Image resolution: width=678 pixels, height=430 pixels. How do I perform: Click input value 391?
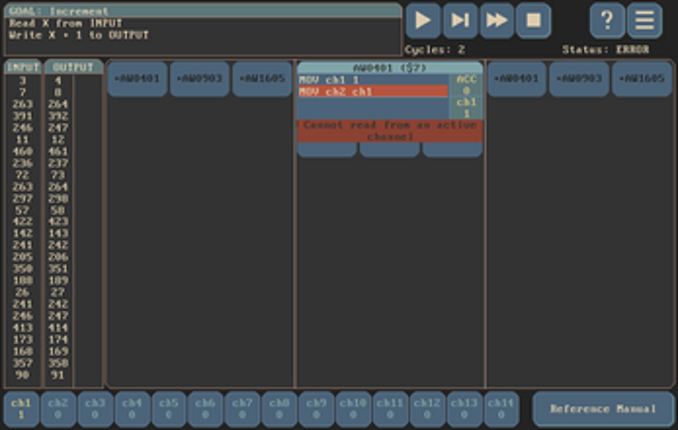pos(22,116)
